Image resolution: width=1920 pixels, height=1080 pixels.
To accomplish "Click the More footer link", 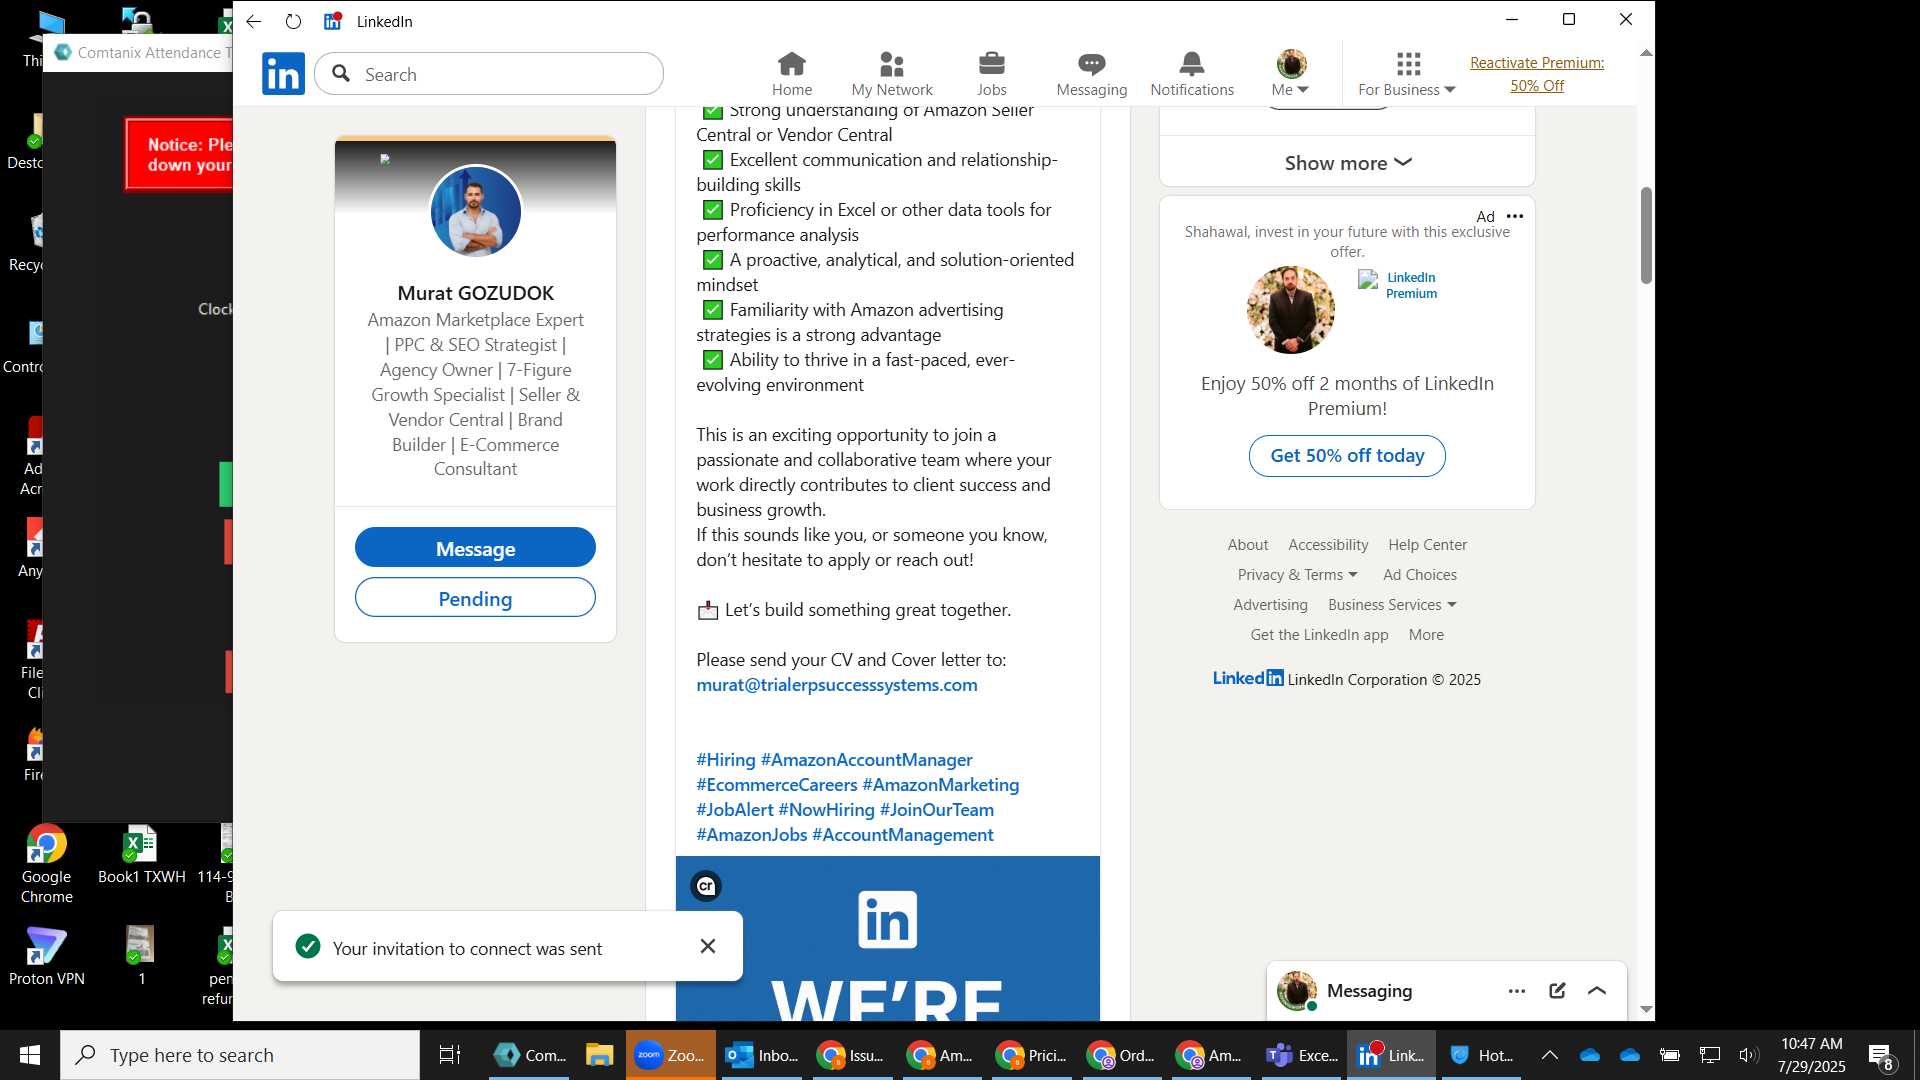I will [x=1426, y=635].
